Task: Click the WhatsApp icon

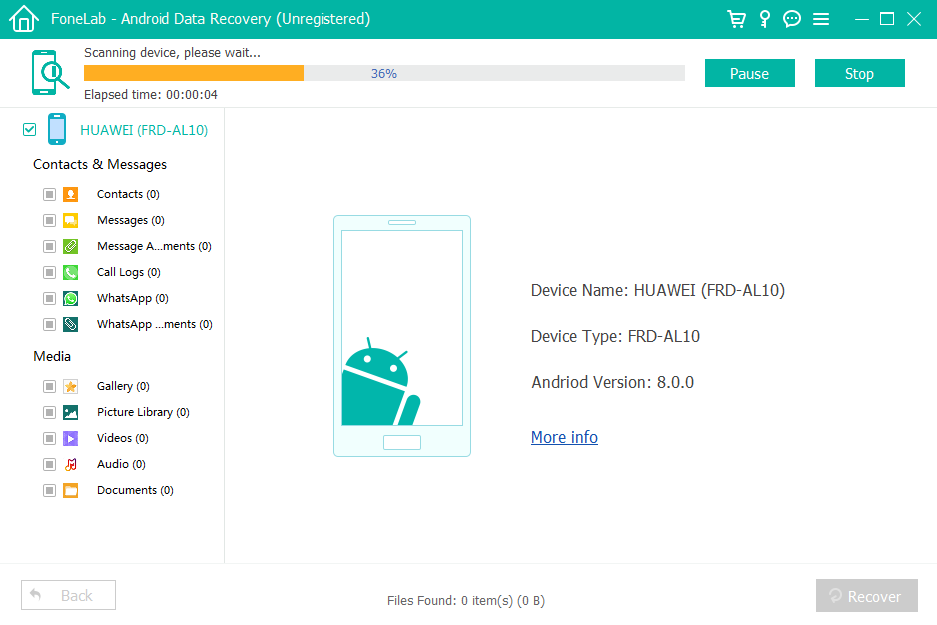Action: coord(71,298)
